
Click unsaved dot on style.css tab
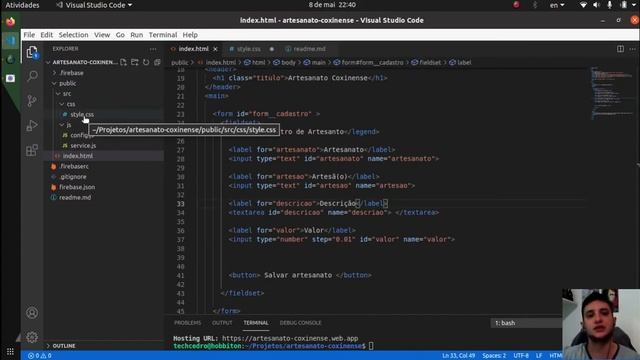click(x=271, y=49)
